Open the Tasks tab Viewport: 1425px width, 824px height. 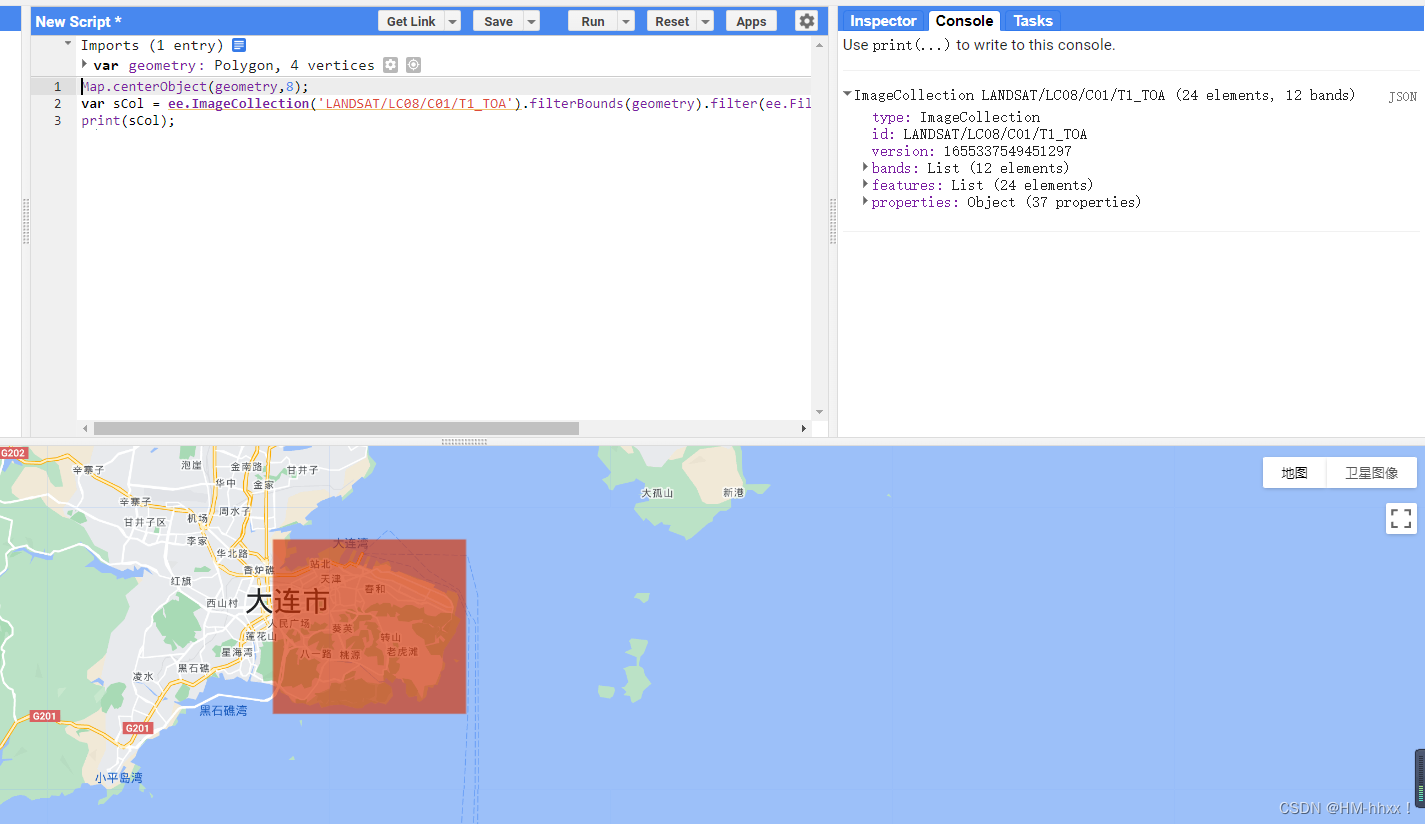click(1032, 20)
